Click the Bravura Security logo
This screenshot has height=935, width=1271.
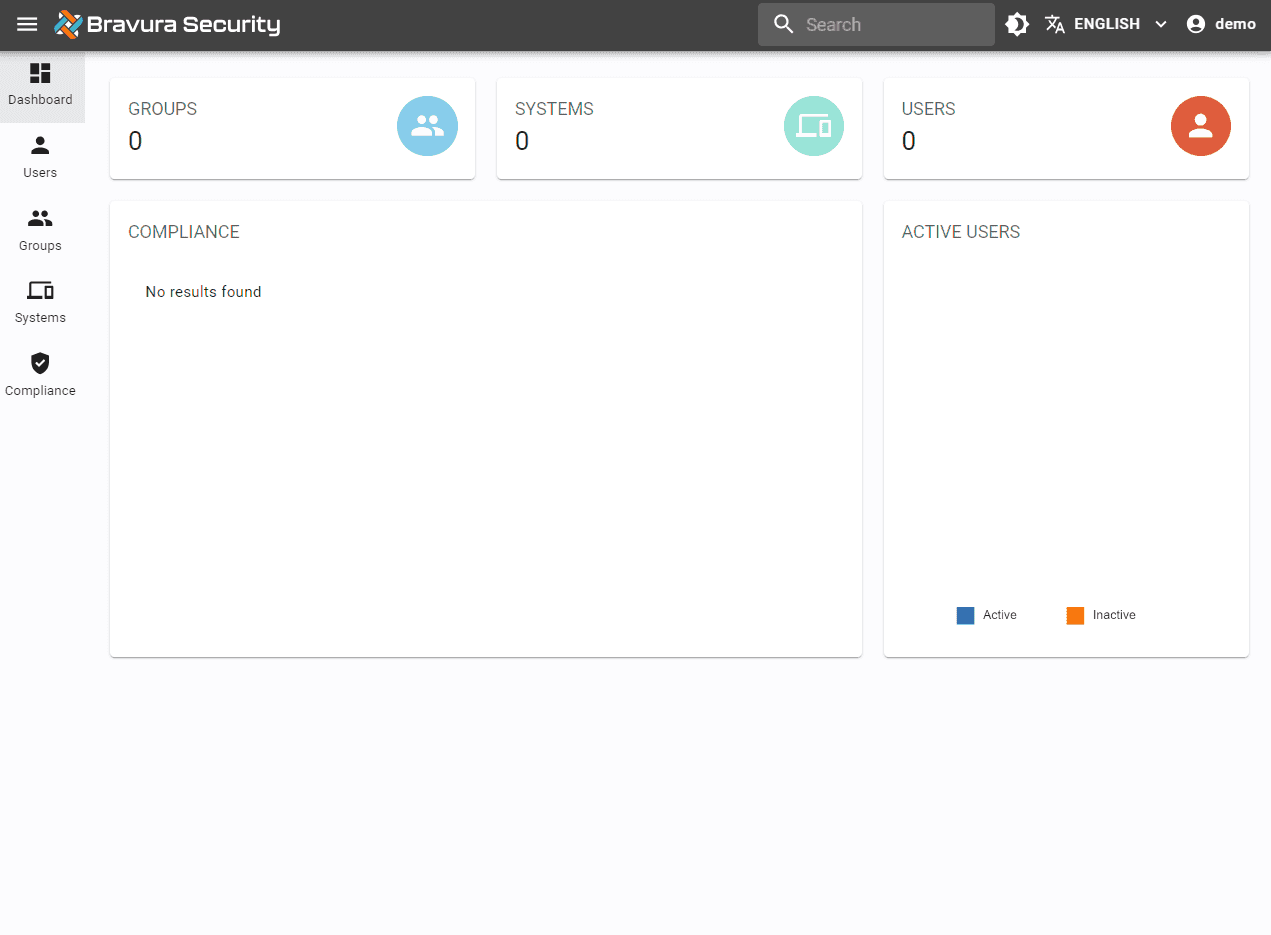168,25
